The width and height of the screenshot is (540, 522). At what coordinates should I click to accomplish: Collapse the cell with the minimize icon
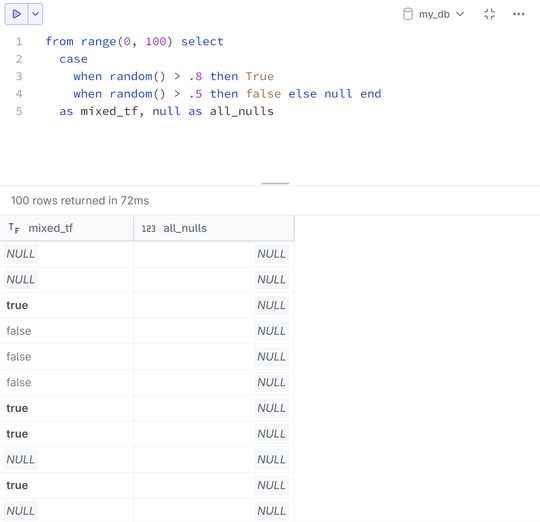click(489, 14)
